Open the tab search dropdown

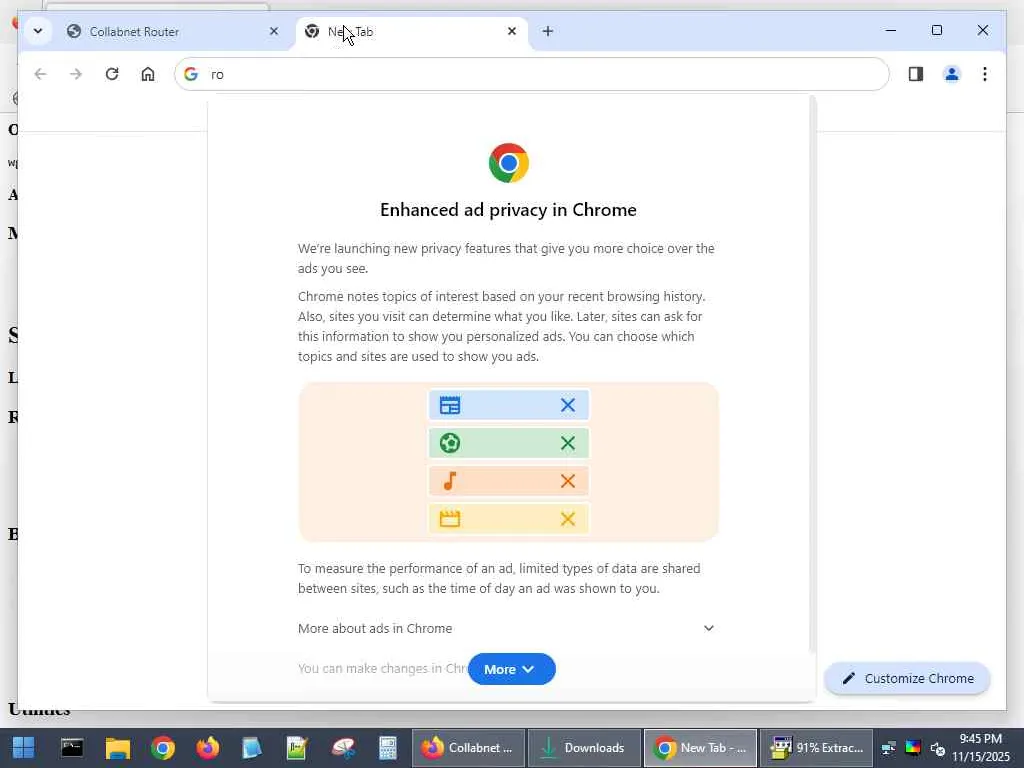(38, 31)
